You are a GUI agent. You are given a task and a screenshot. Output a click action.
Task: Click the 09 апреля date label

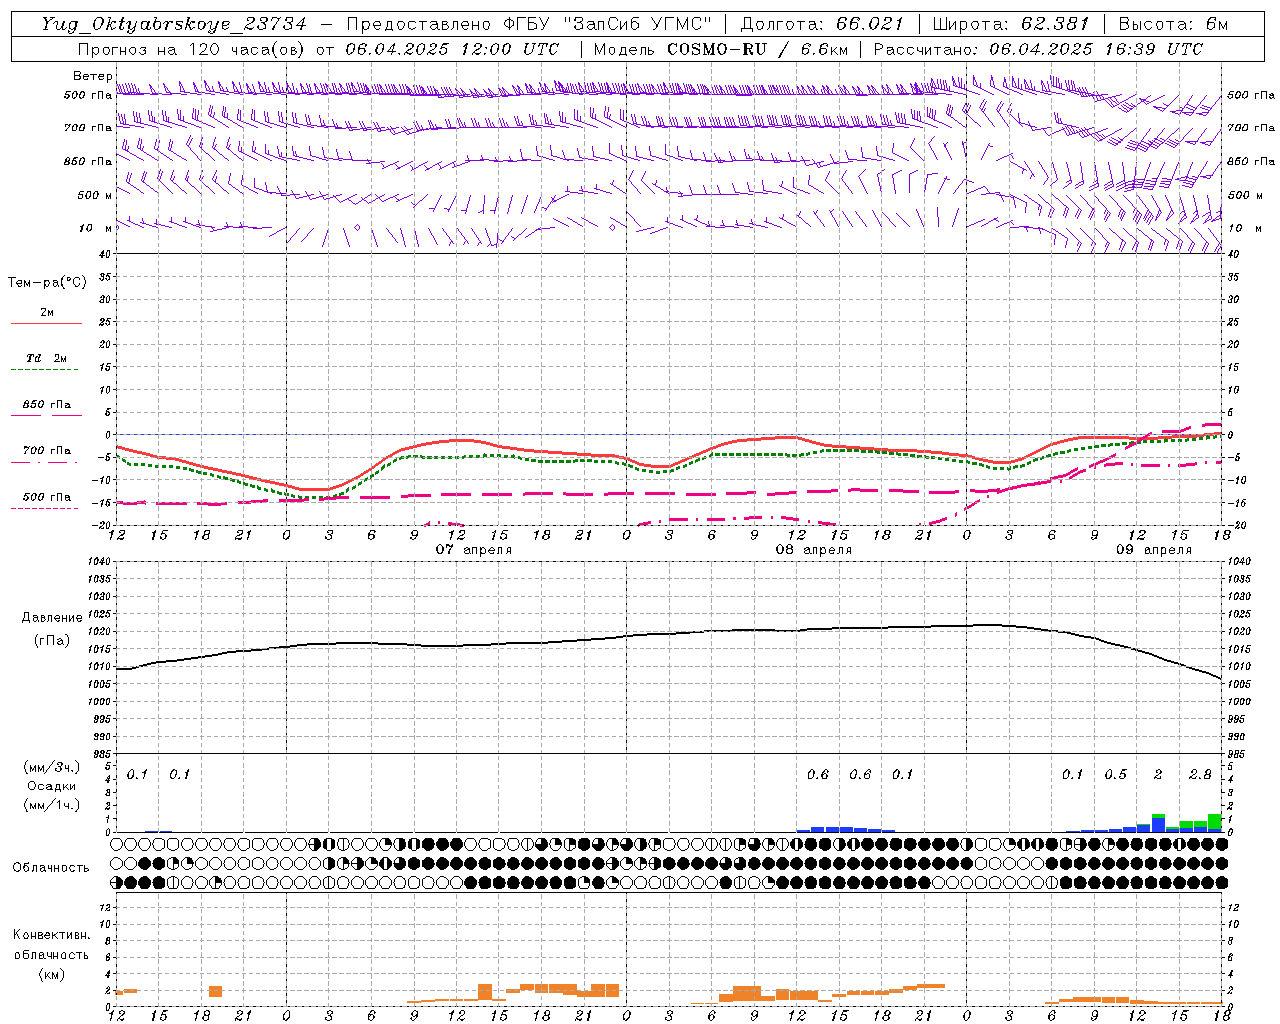[1154, 549]
